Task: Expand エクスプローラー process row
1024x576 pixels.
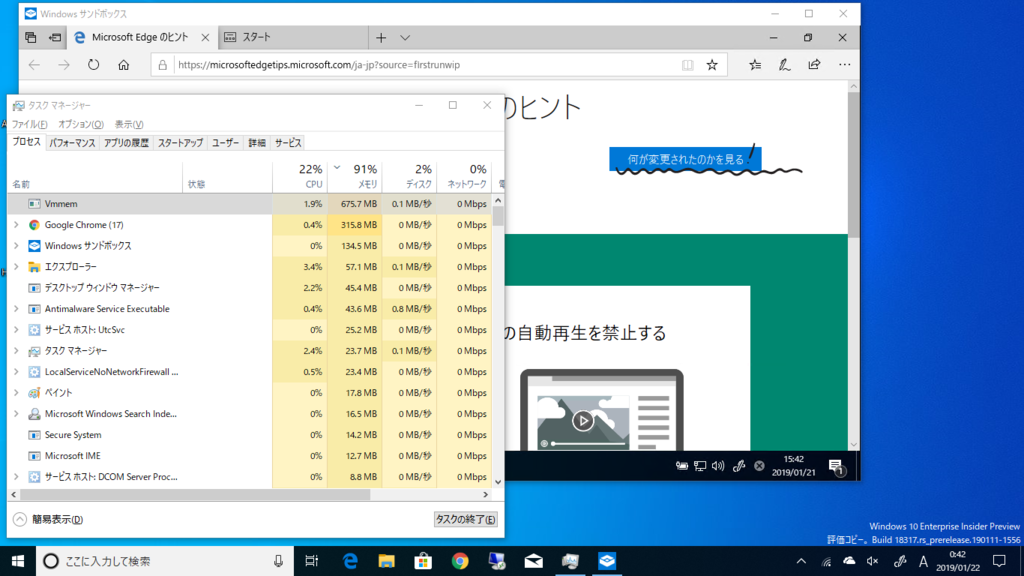Action: 16,266
